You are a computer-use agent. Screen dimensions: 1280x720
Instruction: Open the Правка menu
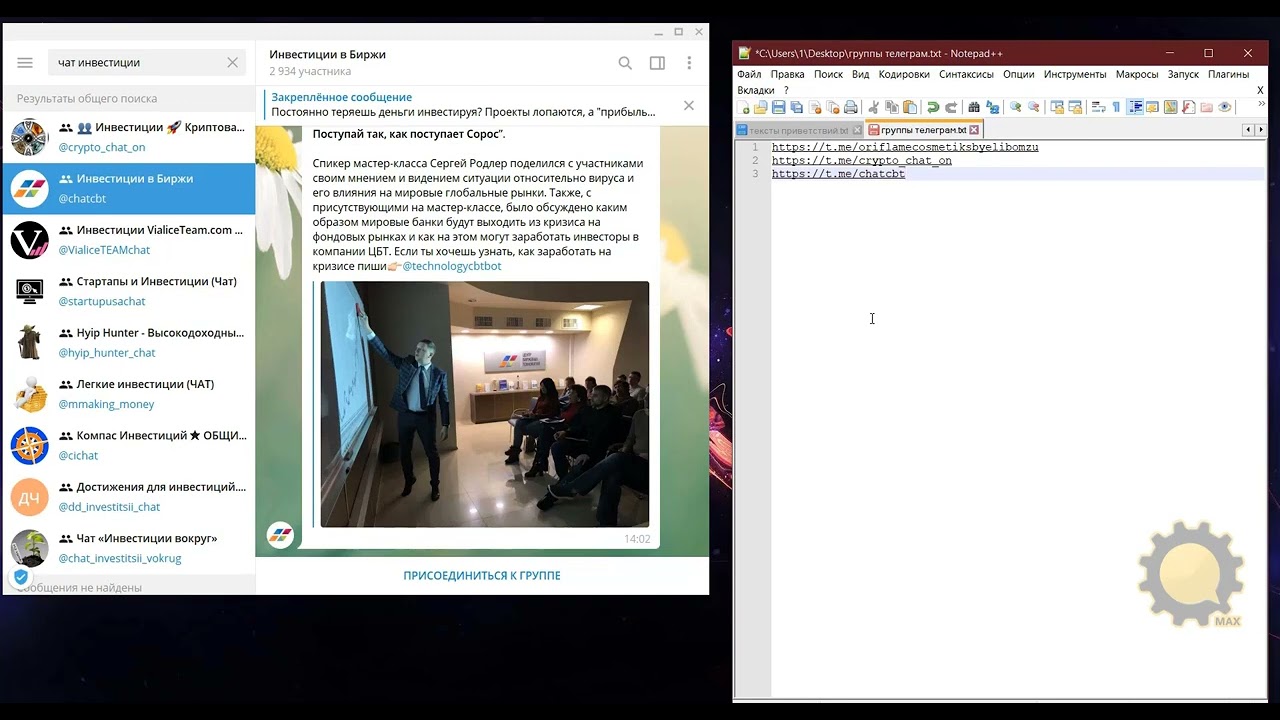click(x=788, y=74)
